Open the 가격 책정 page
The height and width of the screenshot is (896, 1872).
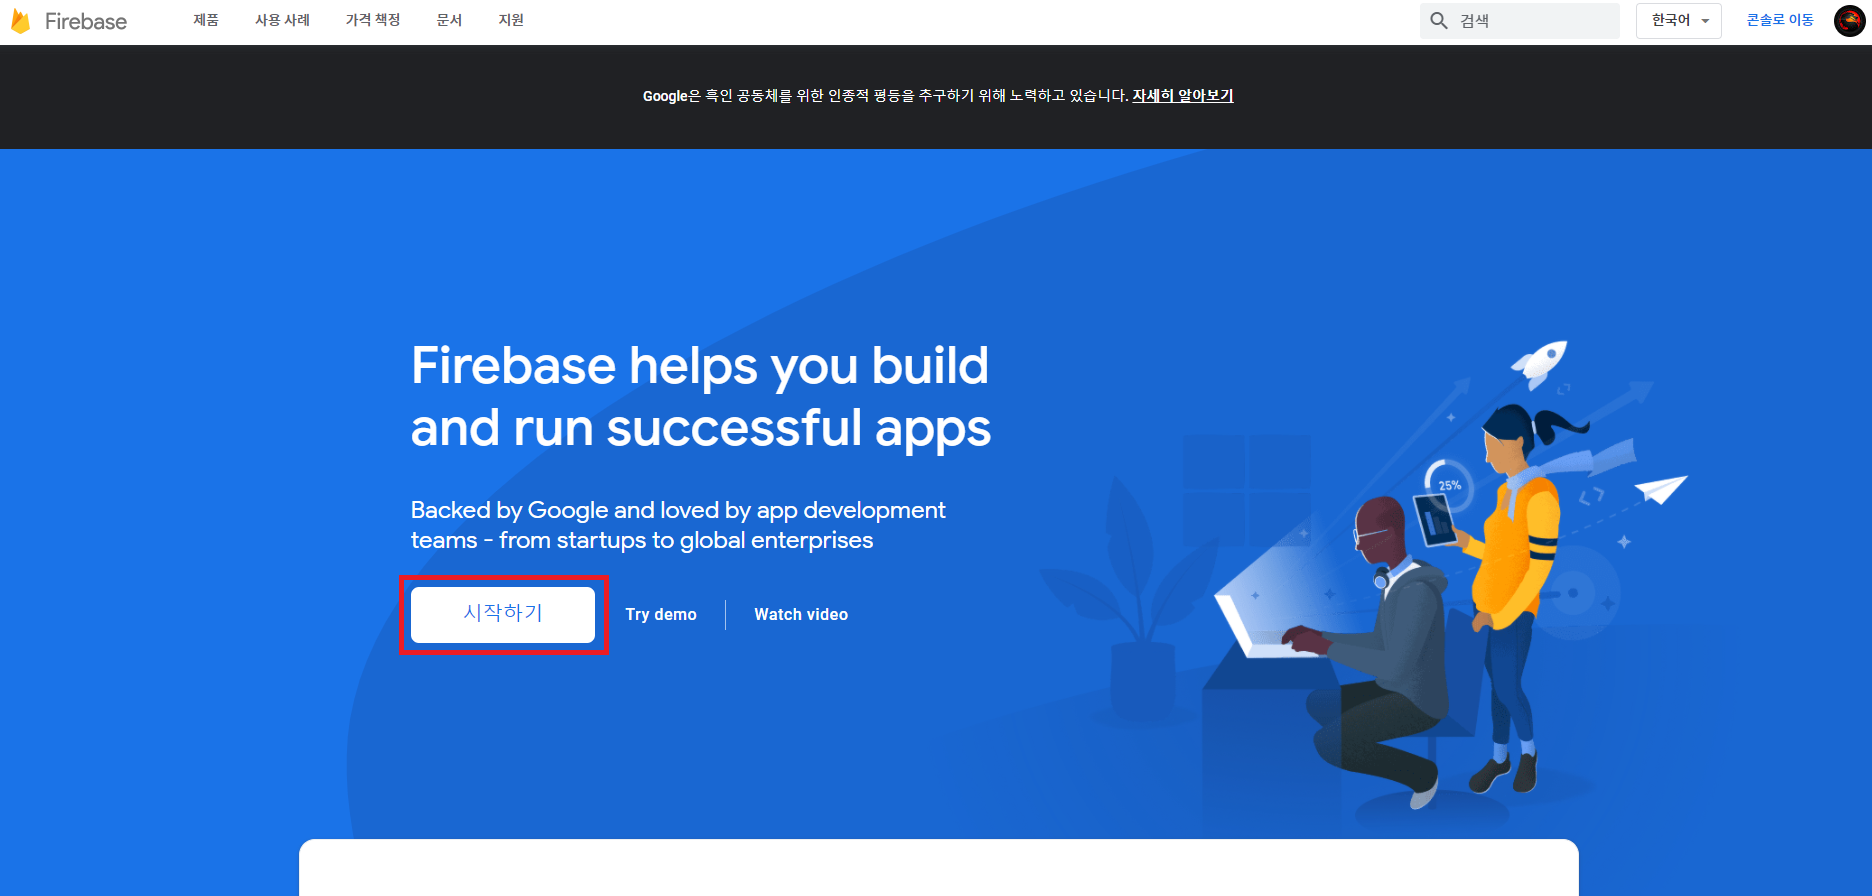tap(373, 20)
